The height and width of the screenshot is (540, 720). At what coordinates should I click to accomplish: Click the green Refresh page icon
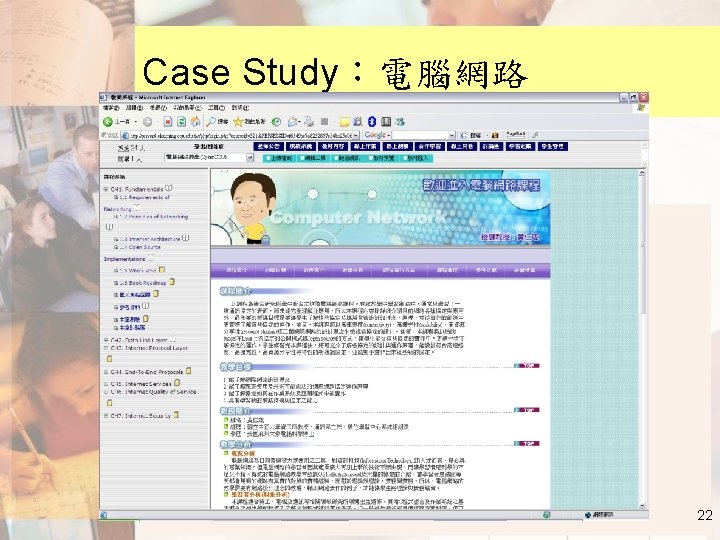(x=181, y=122)
